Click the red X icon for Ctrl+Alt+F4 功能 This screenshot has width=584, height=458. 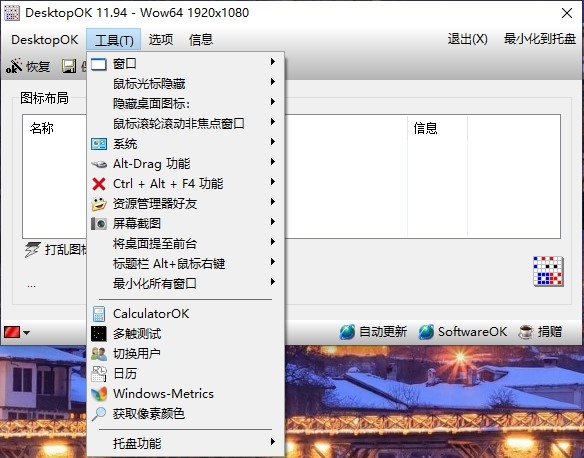pyautogui.click(x=99, y=184)
